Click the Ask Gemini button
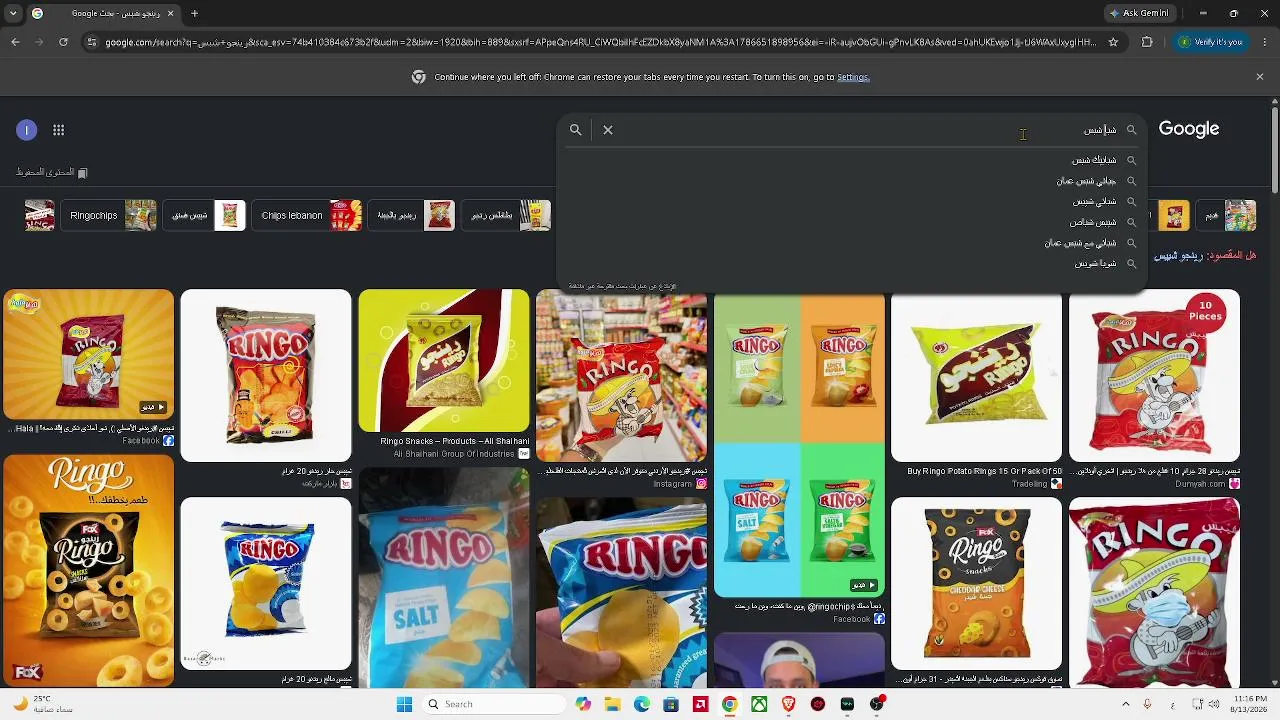The height and width of the screenshot is (720, 1280). pos(1138,14)
